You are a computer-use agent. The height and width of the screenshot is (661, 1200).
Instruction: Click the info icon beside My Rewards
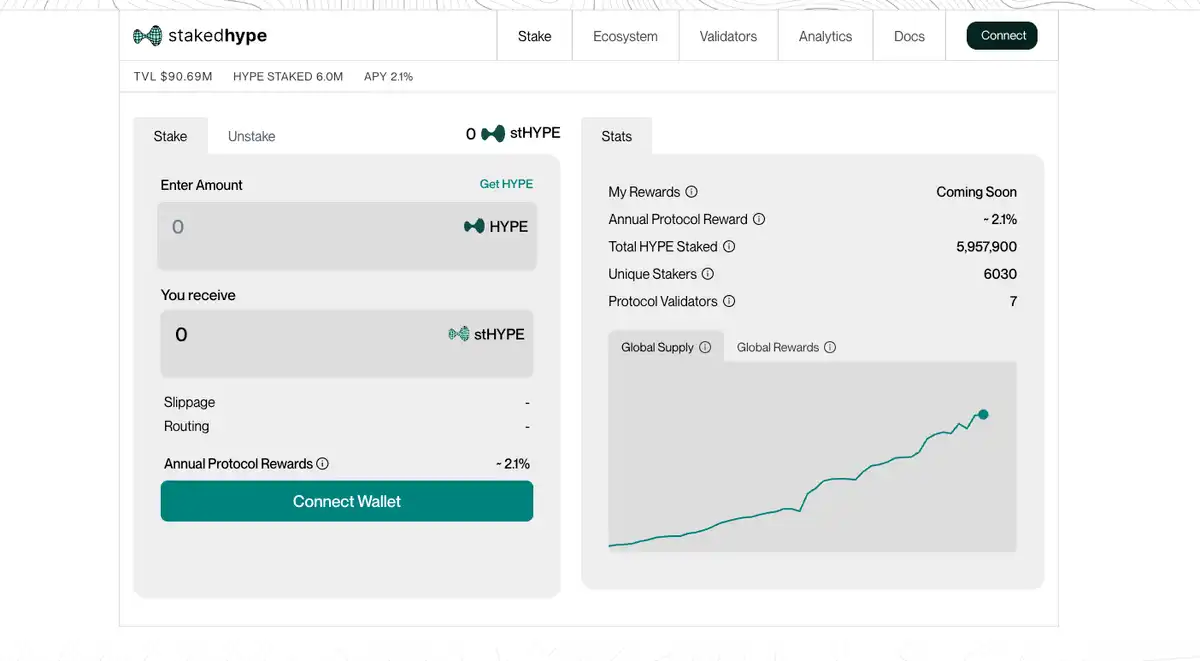pyautogui.click(x=691, y=192)
